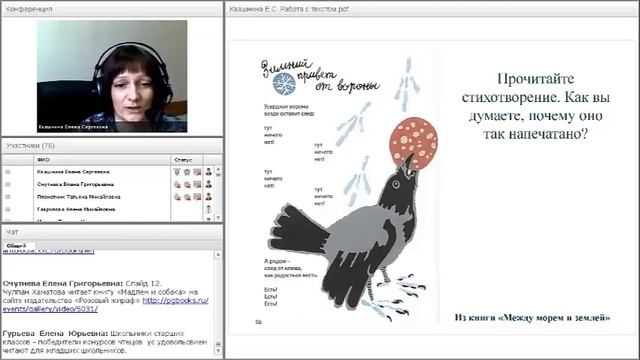Click the person role icon in Скутнева Елена Григорьевна's row
The width and height of the screenshot is (640, 360).
coord(209,184)
